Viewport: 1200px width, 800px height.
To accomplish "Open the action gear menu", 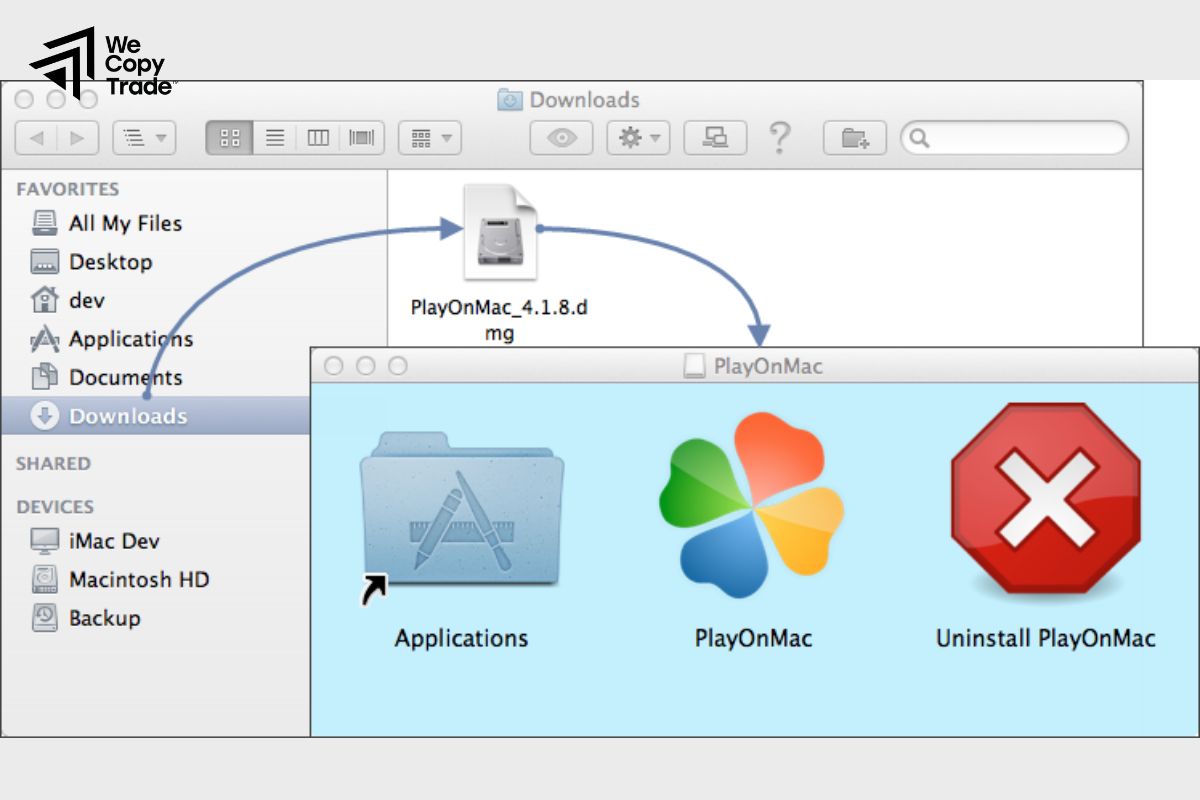I will point(638,138).
